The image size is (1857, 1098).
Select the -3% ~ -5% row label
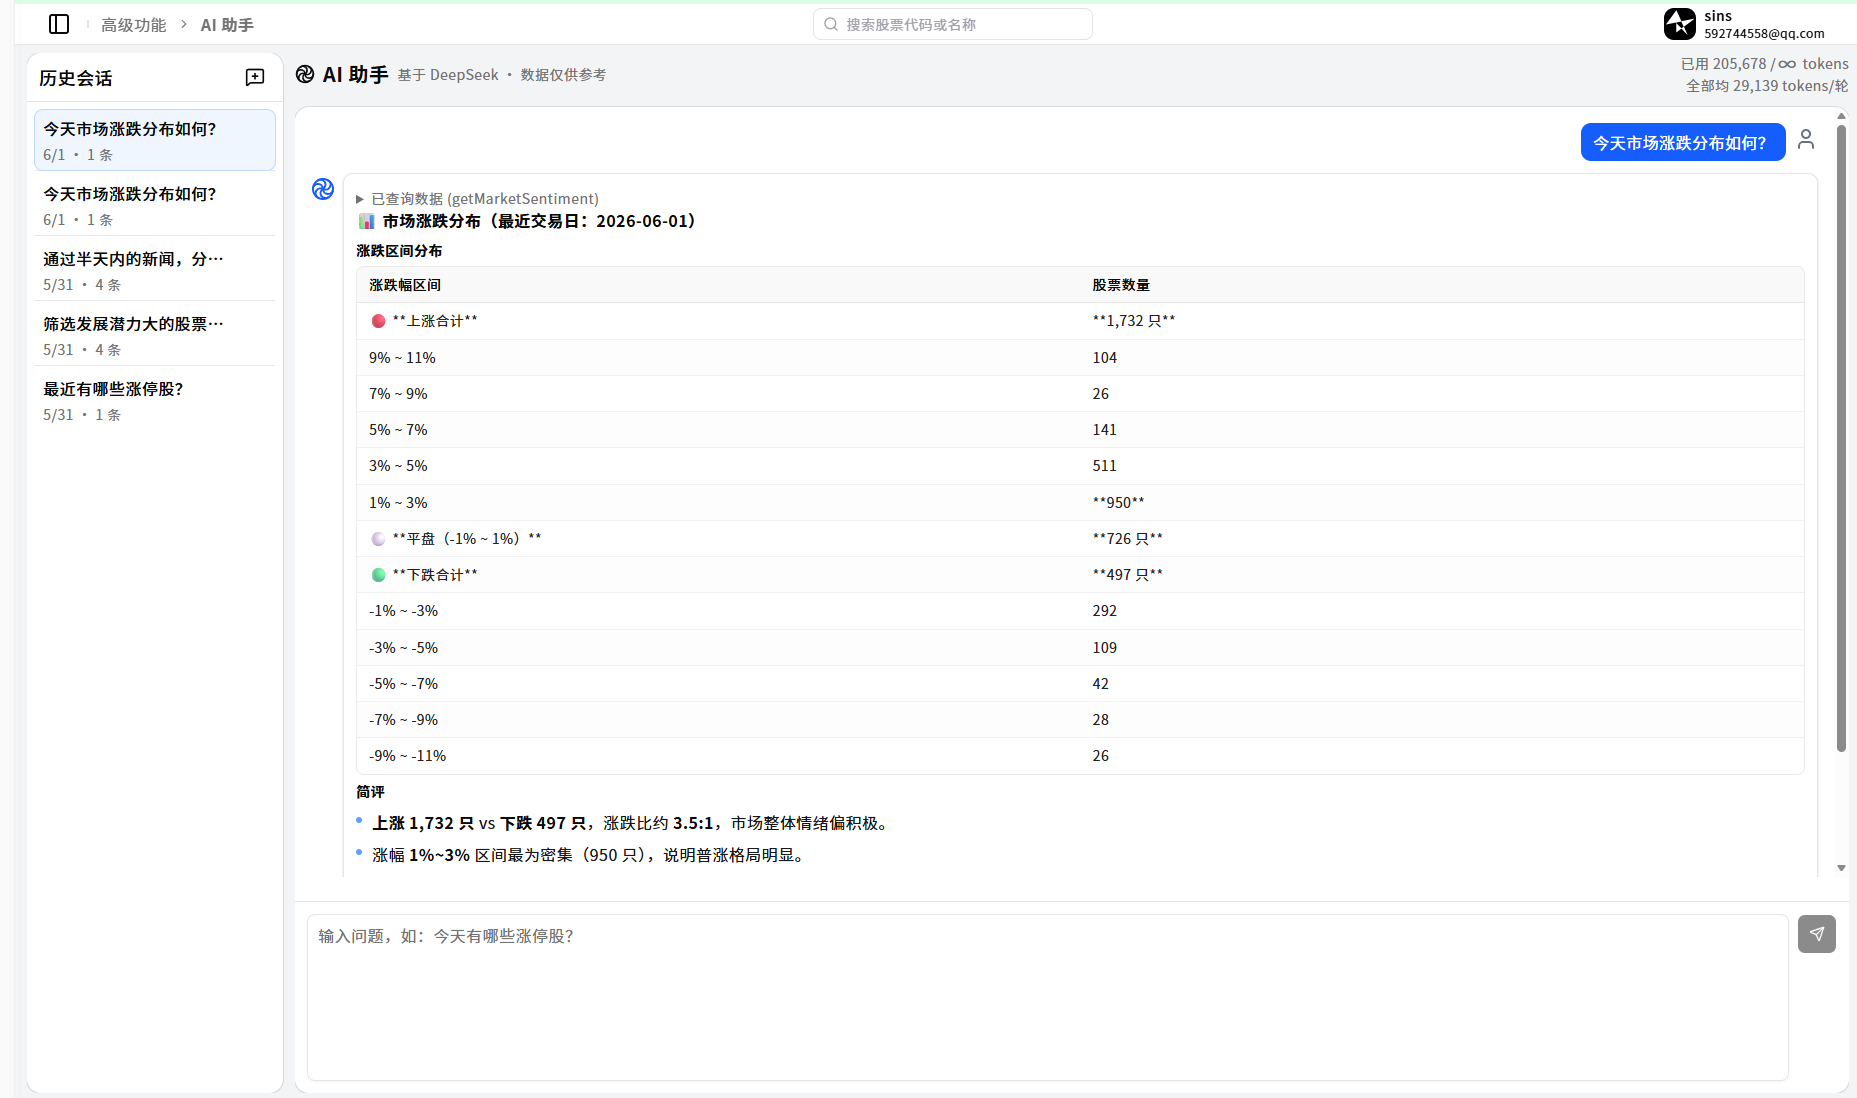[x=403, y=648]
